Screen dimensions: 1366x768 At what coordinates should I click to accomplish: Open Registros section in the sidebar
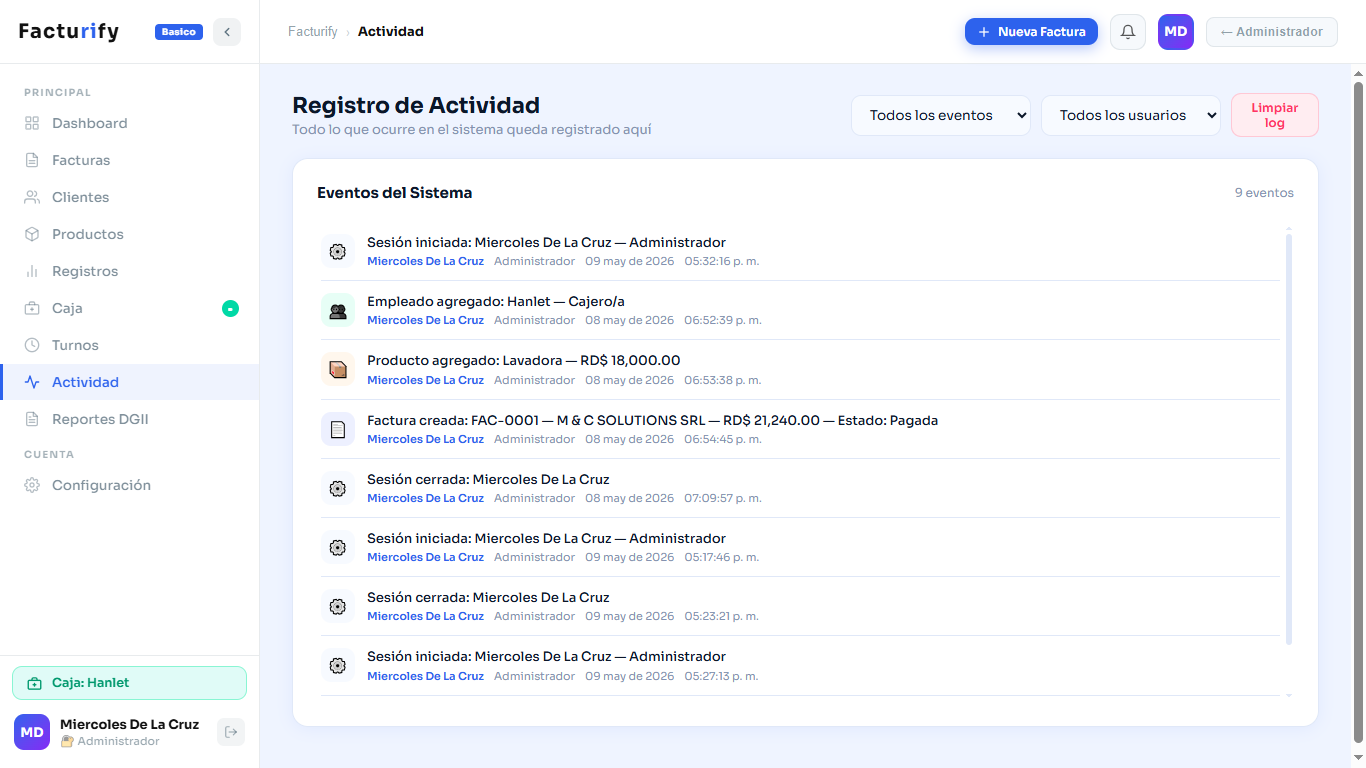tap(129, 271)
